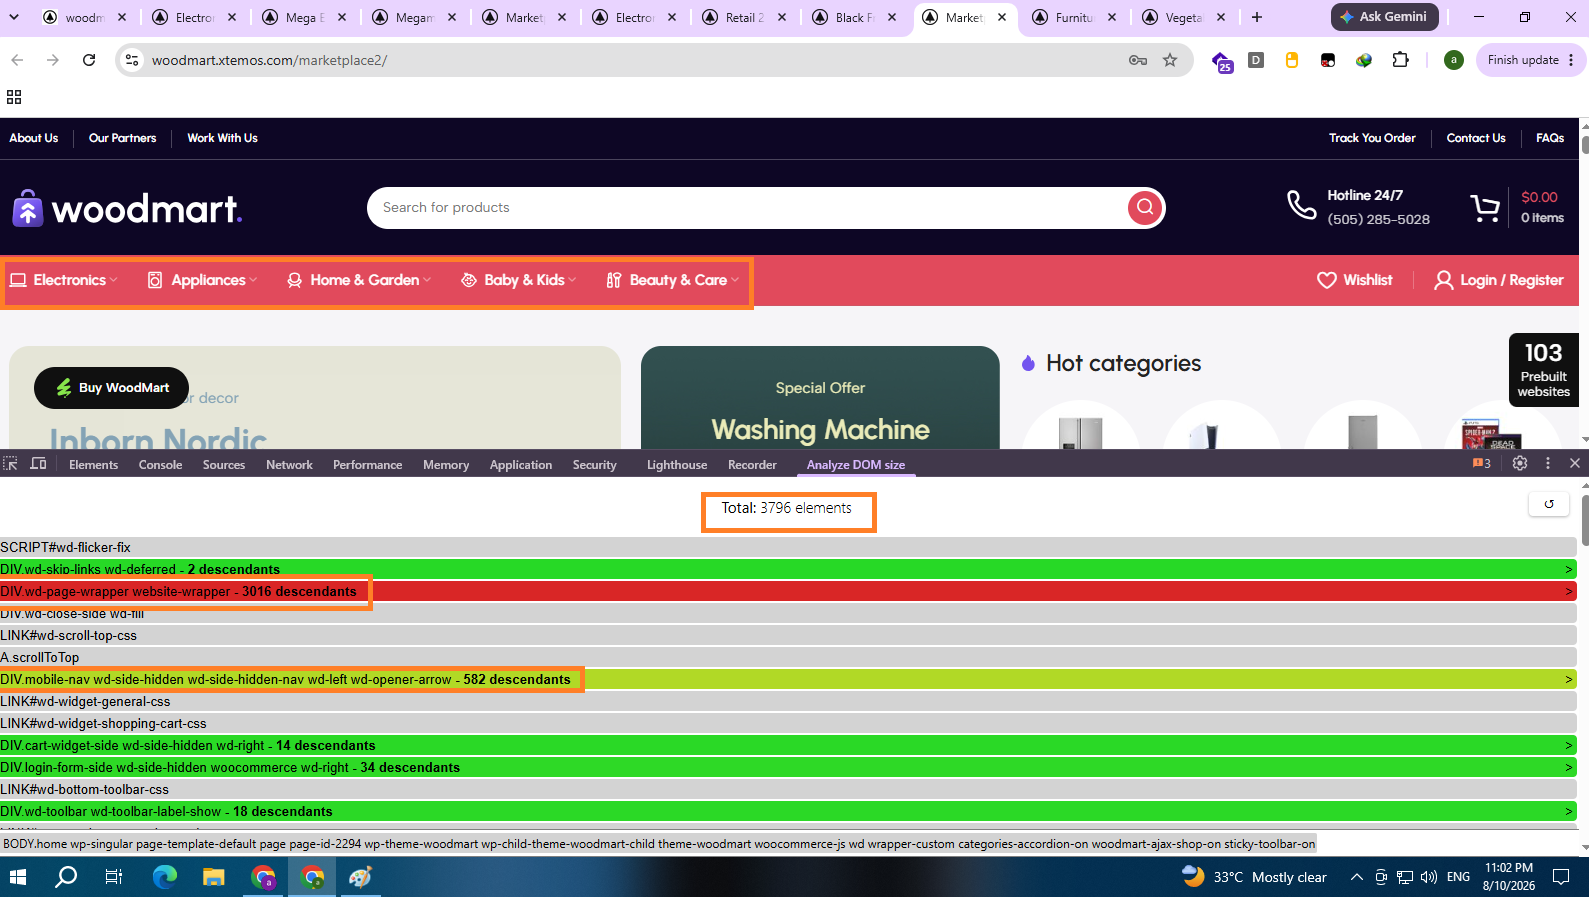Open the saved passwords key icon
This screenshot has height=902, width=1589.
tap(1138, 60)
